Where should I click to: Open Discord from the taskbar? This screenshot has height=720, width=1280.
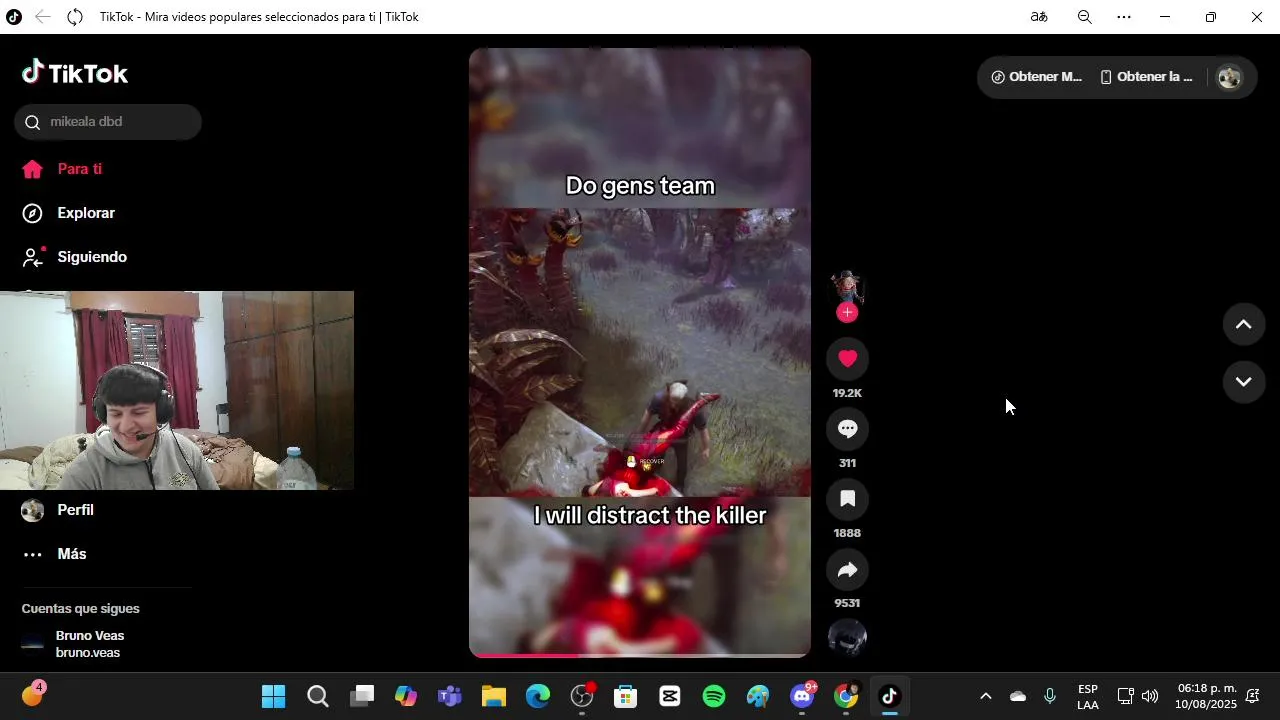point(802,696)
